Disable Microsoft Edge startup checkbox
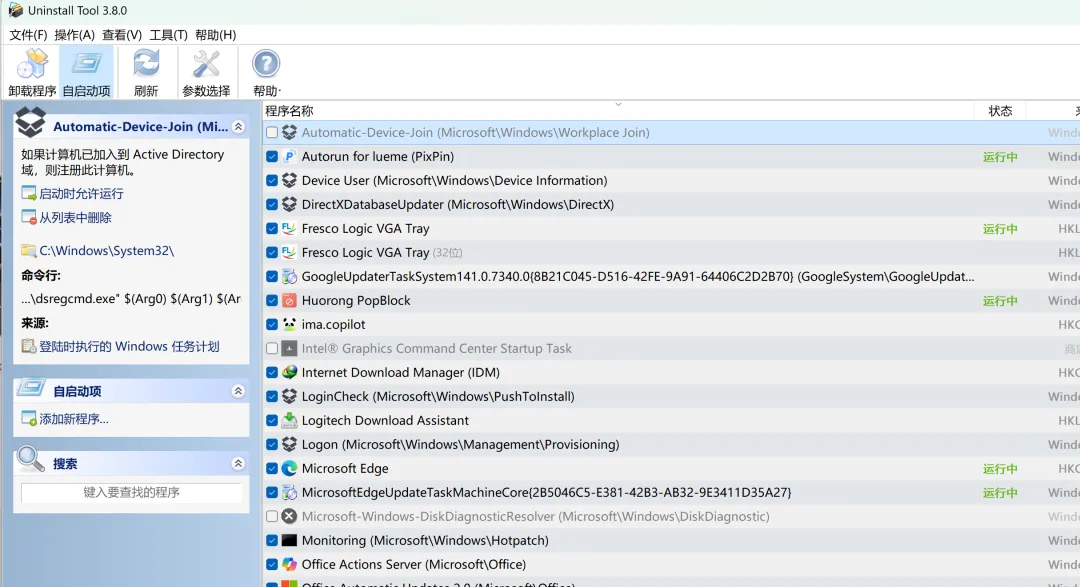This screenshot has height=587, width=1080. pos(272,468)
